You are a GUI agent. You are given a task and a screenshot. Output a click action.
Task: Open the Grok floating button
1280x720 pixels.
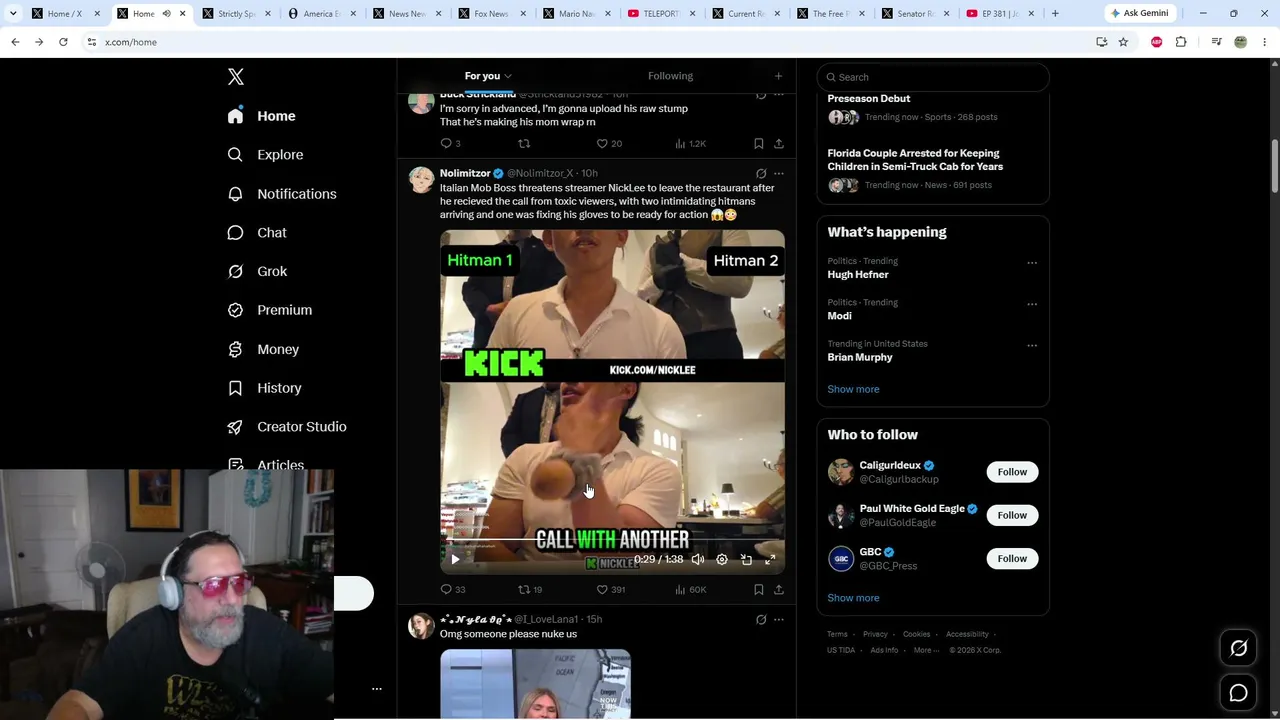coord(1238,649)
